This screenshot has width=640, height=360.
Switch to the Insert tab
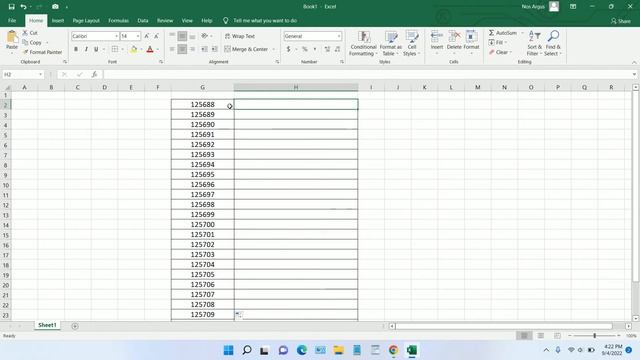58,20
